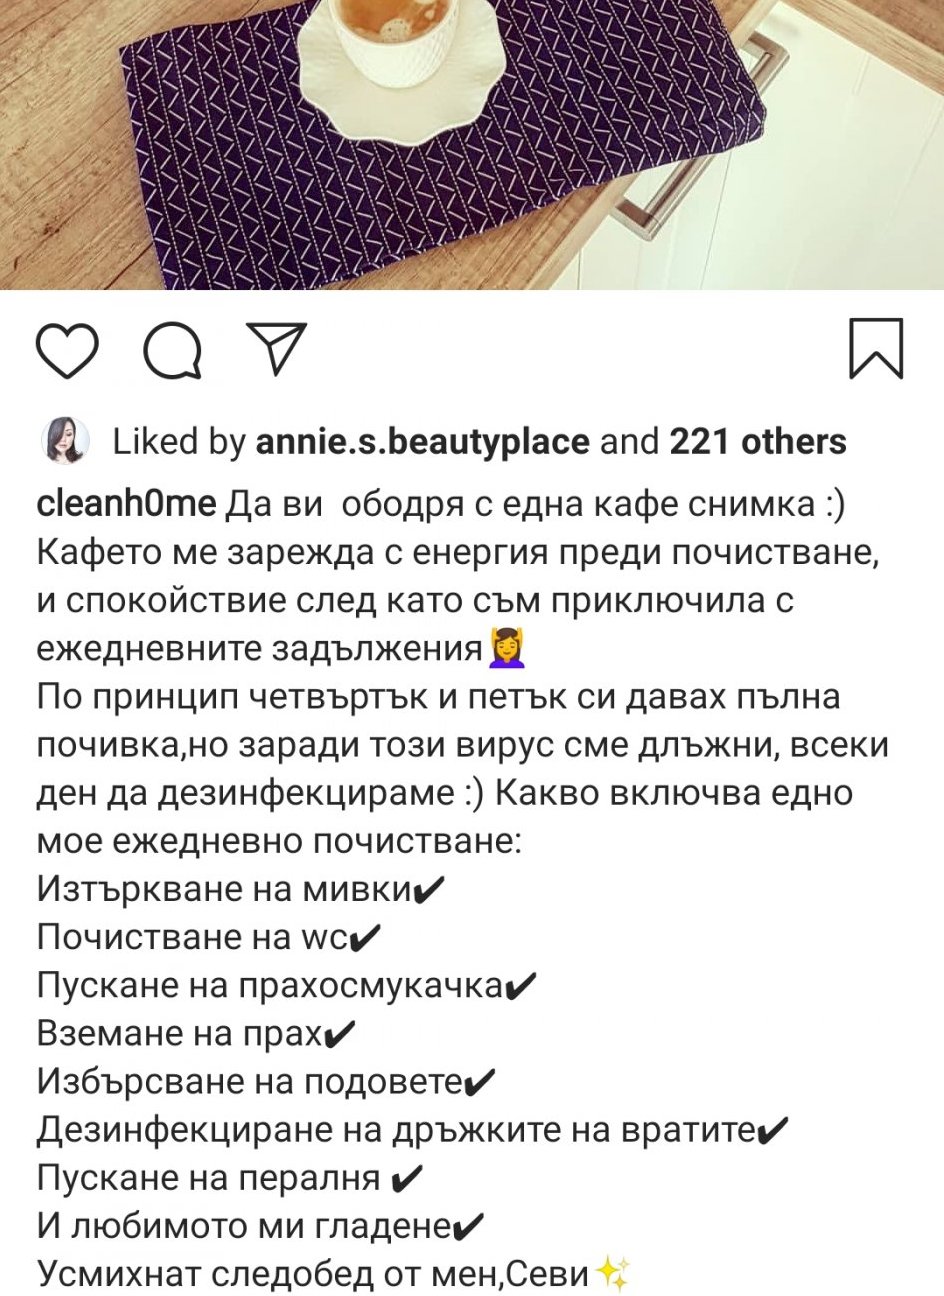Share the post via paper plane icon

275,347
